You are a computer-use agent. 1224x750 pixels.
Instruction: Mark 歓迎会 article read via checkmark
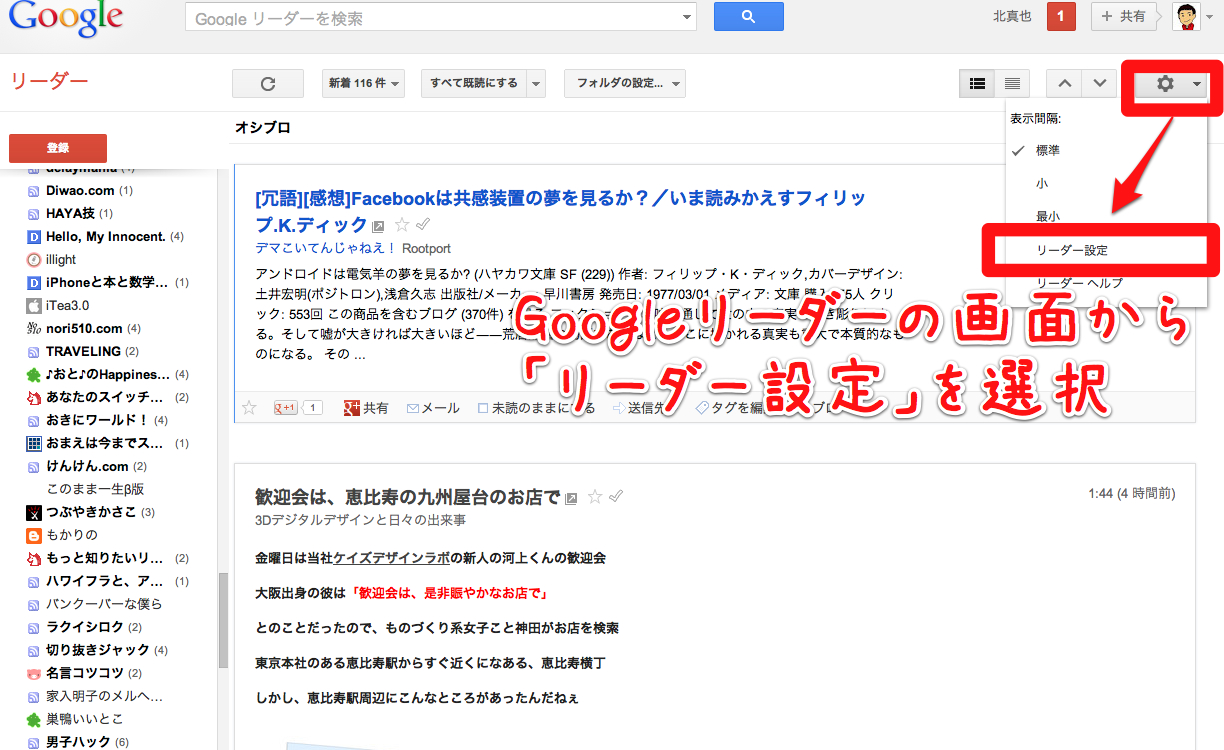[617, 497]
